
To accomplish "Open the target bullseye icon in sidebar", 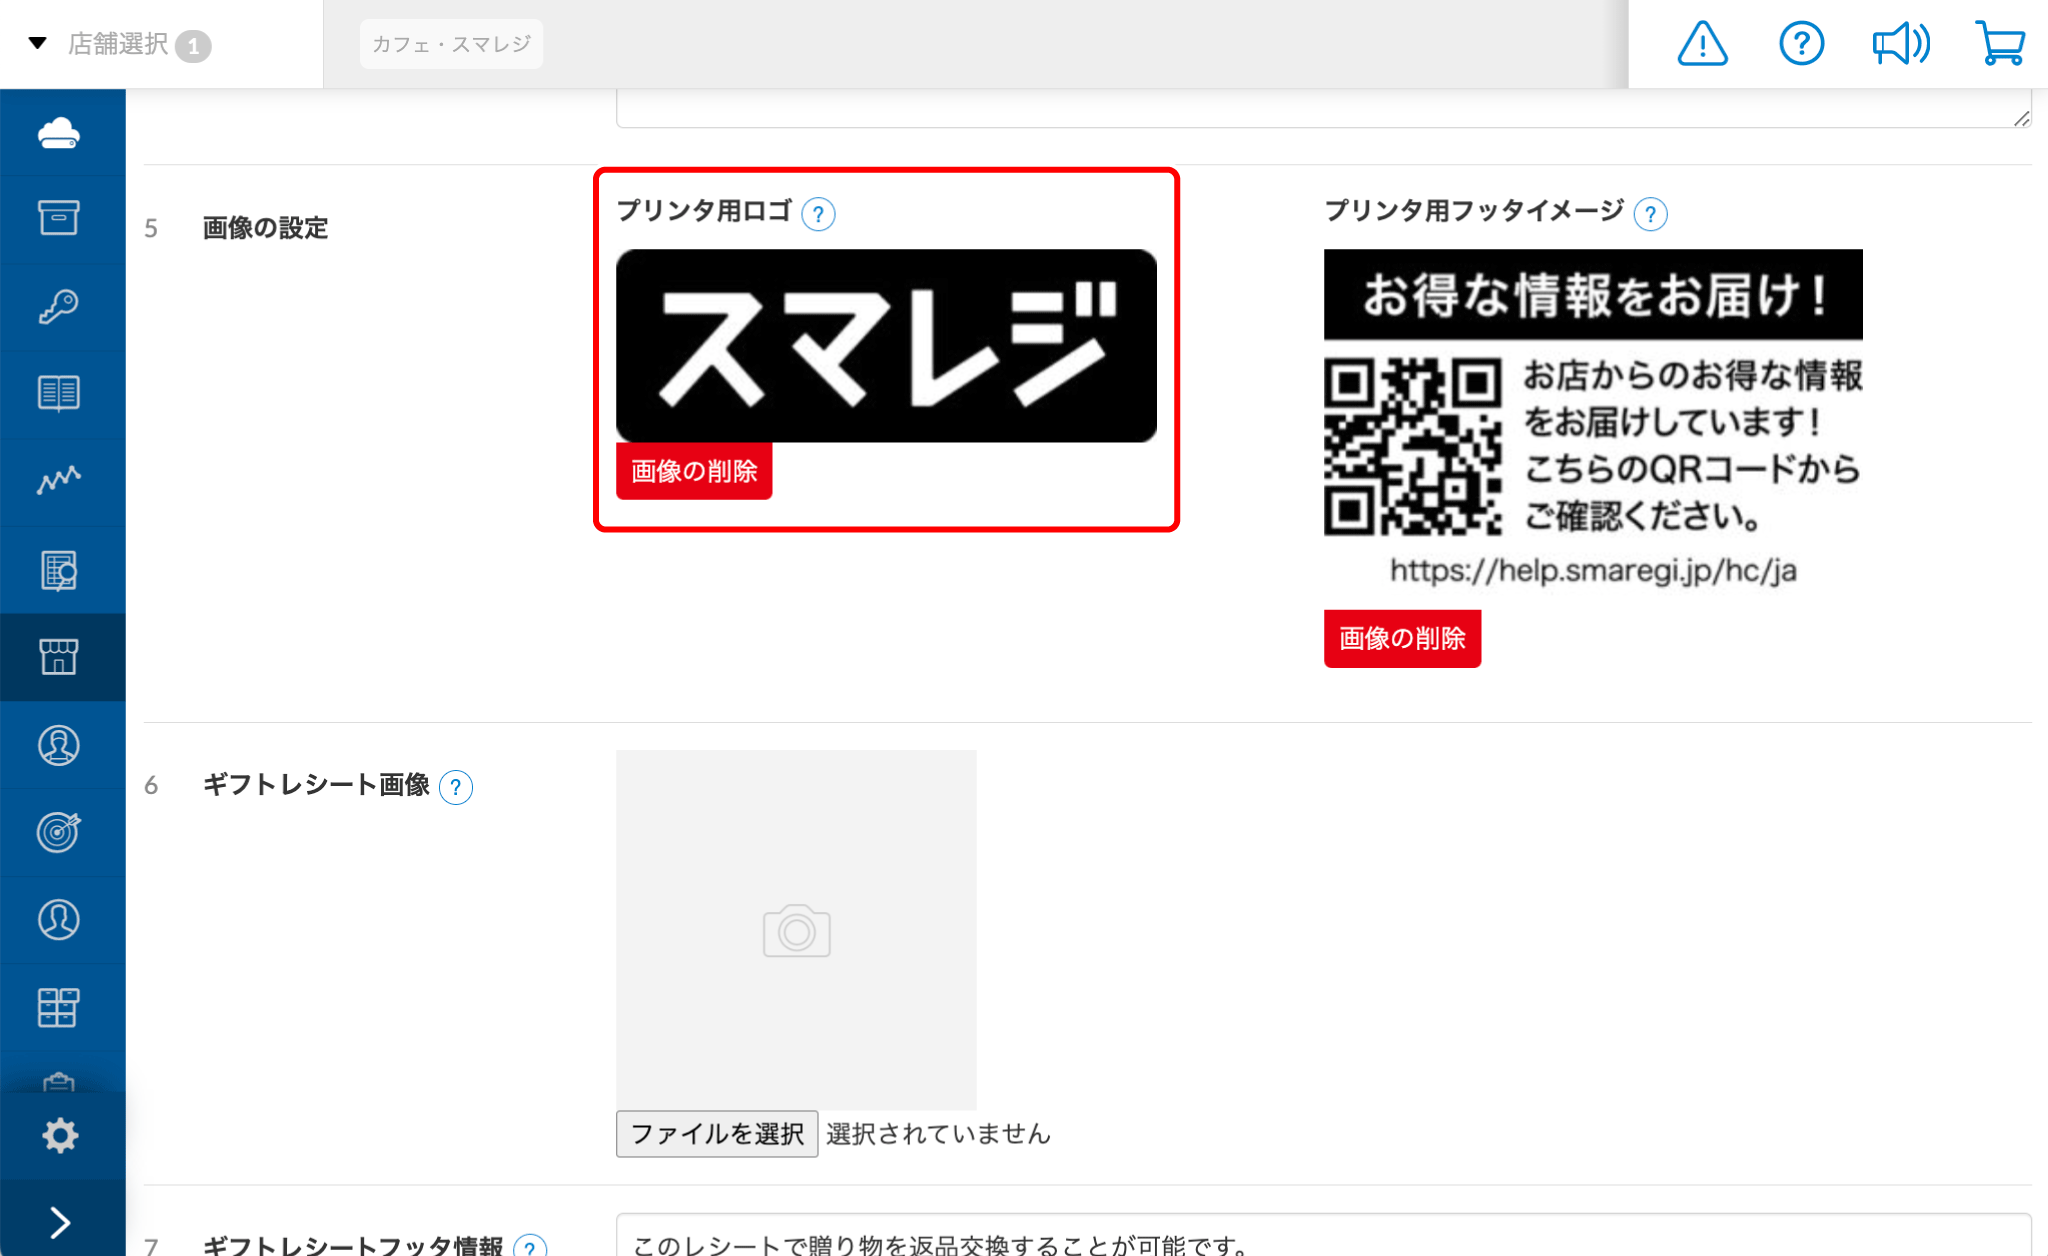I will [59, 832].
